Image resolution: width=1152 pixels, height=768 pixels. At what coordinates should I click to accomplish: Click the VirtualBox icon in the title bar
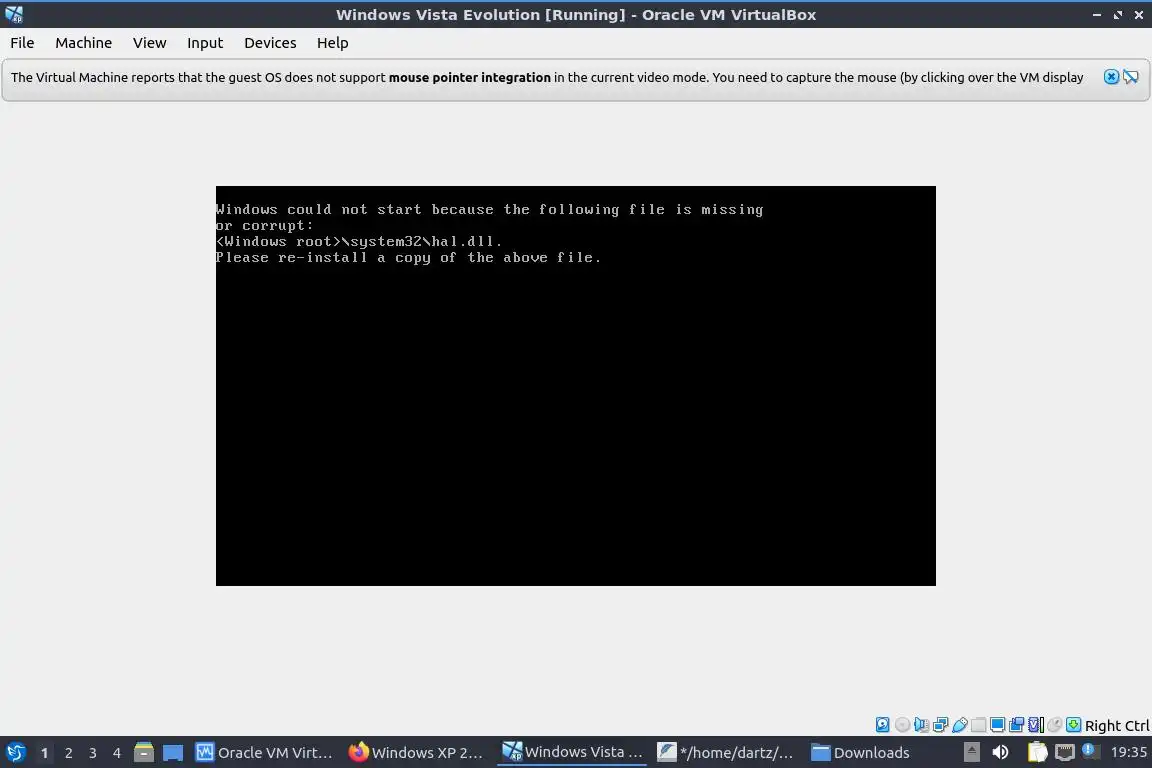[14, 14]
